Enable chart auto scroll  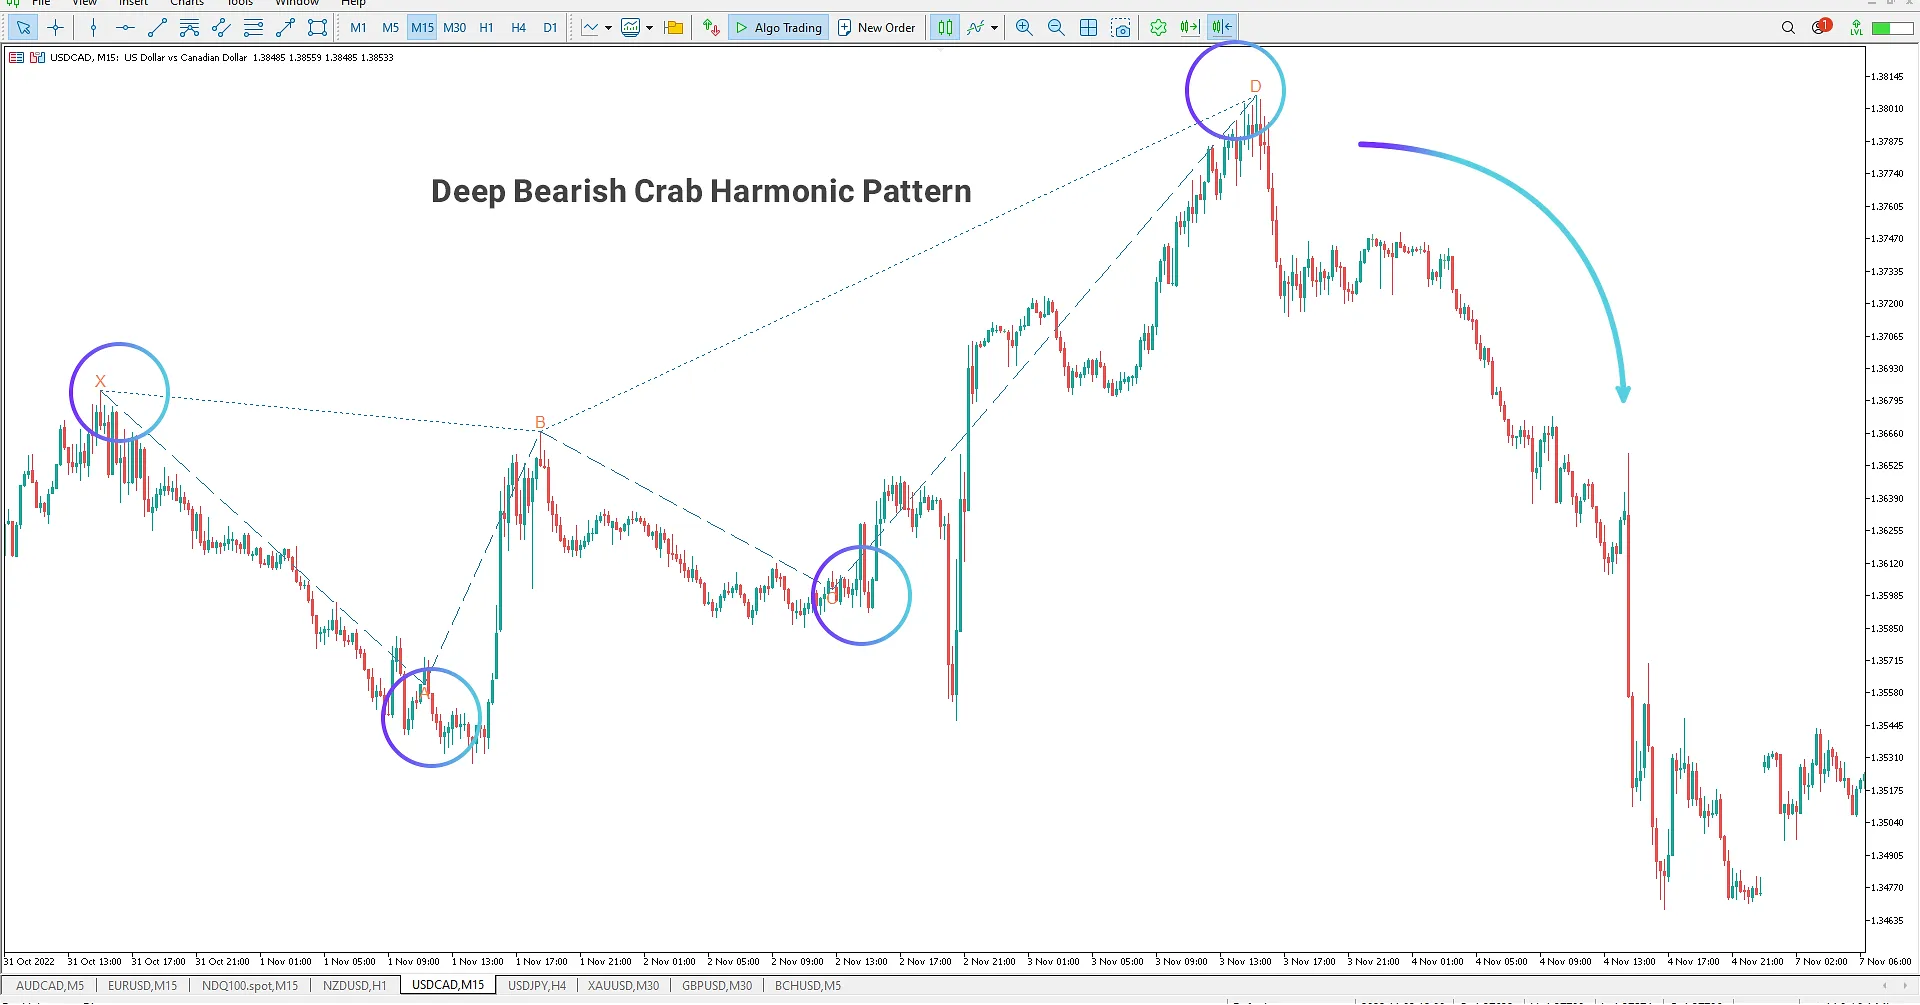click(1188, 27)
